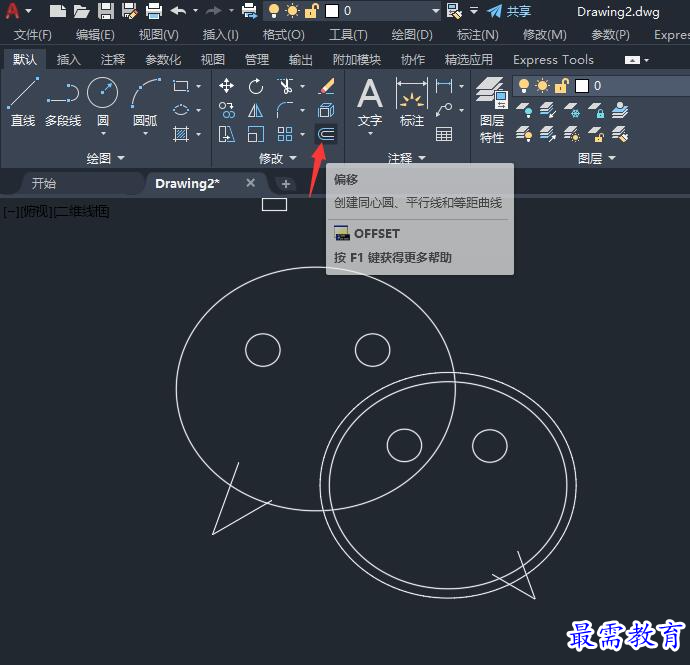Open the Trim tool dropdown arrow
691x667 pixels.
coord(302,86)
